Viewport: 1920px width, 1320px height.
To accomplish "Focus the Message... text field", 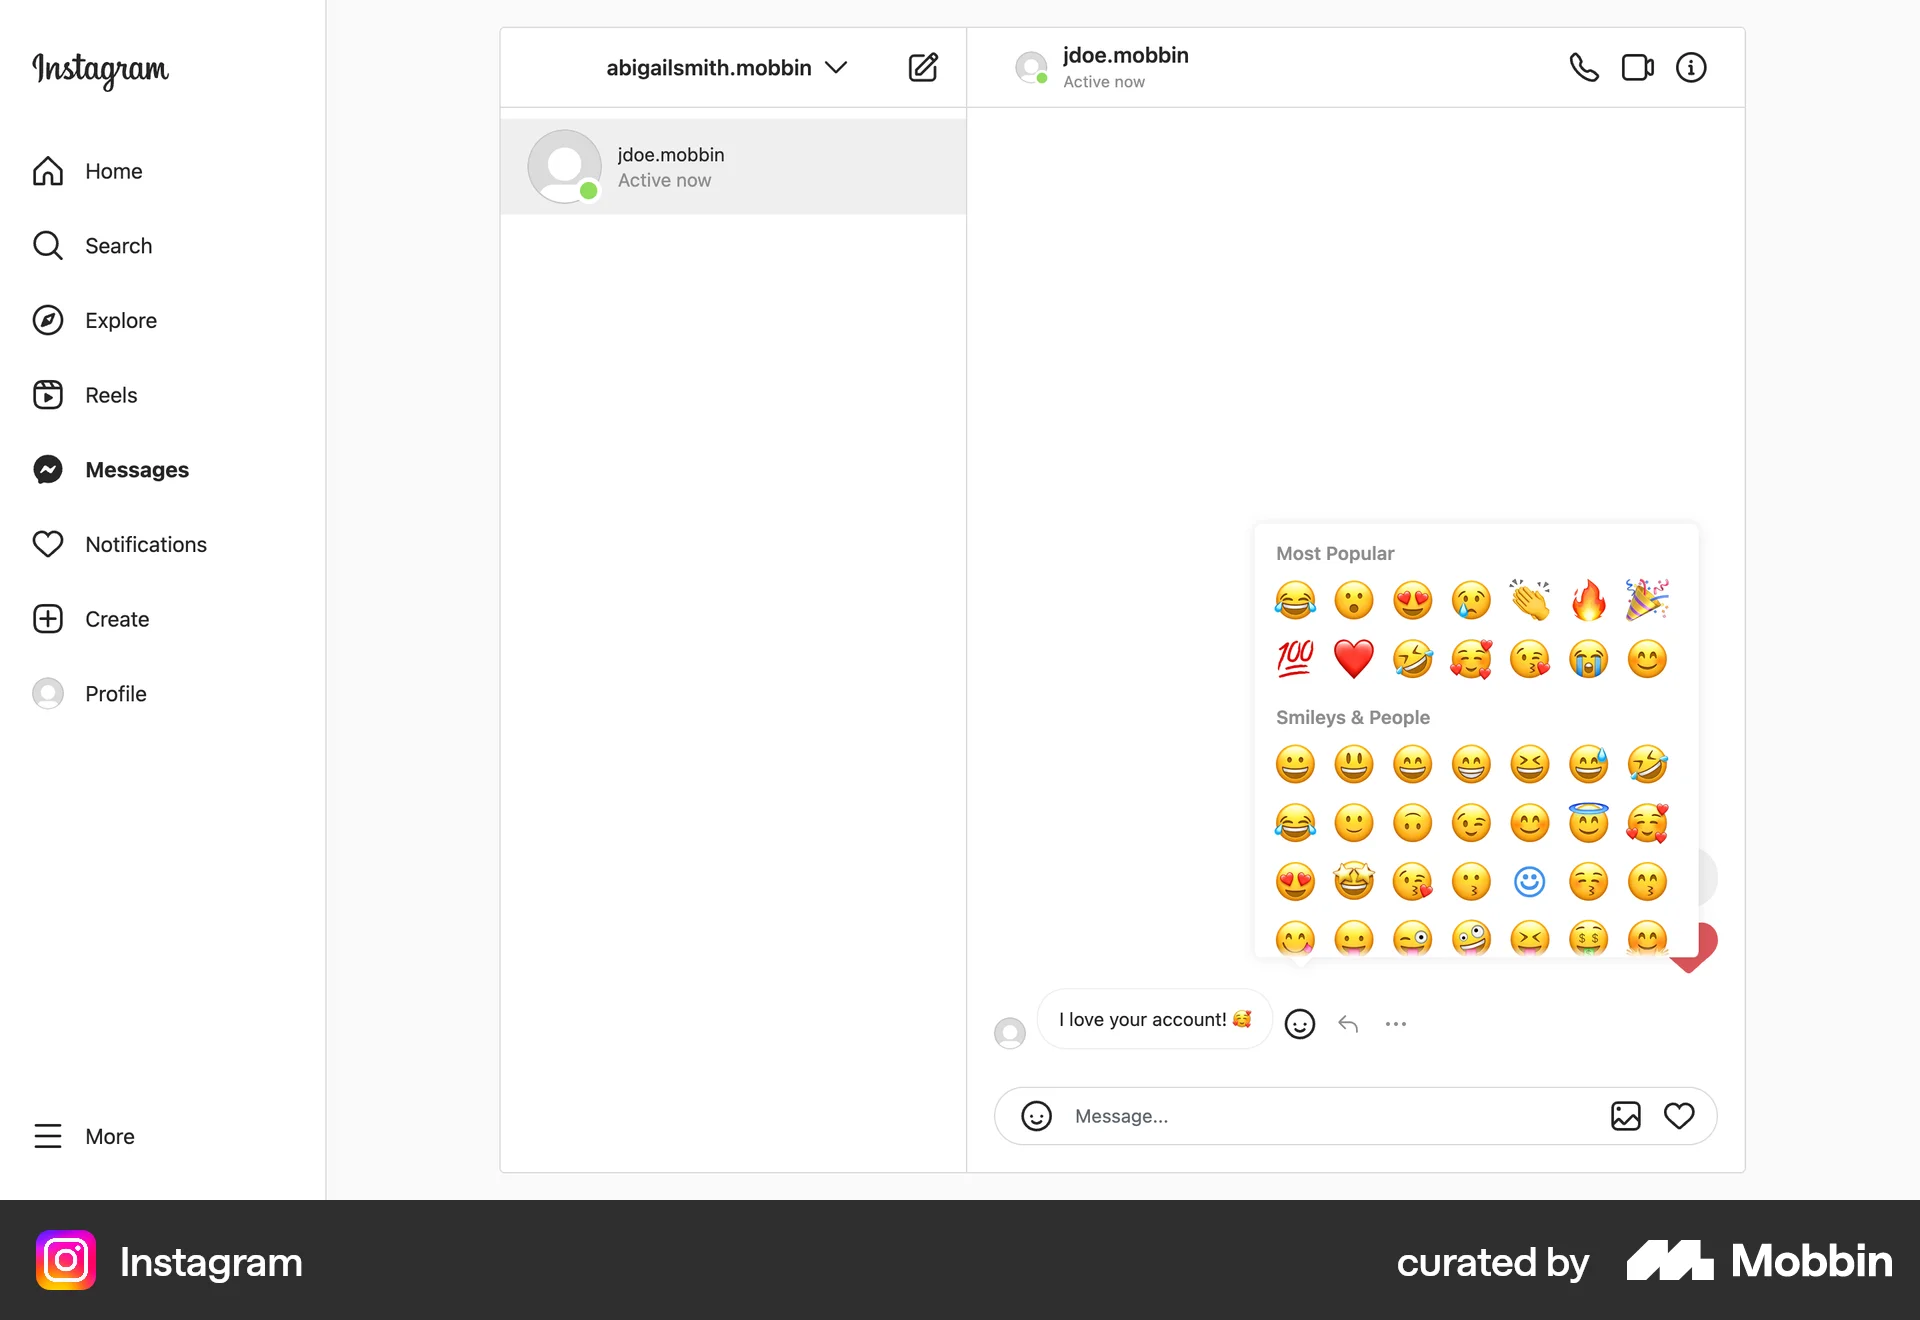I will coord(1330,1116).
